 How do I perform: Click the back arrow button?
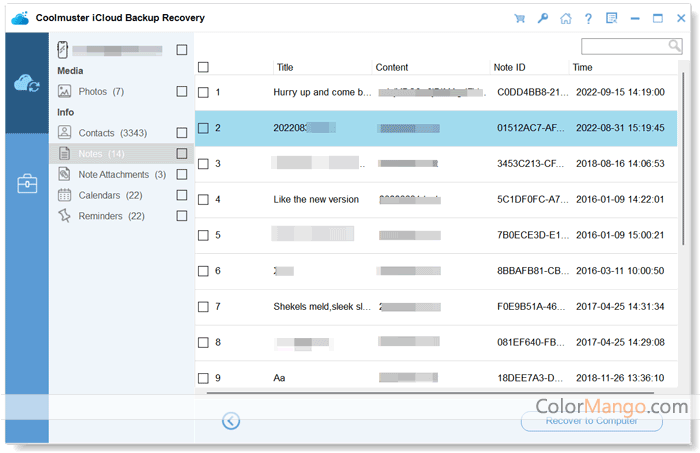[231, 421]
